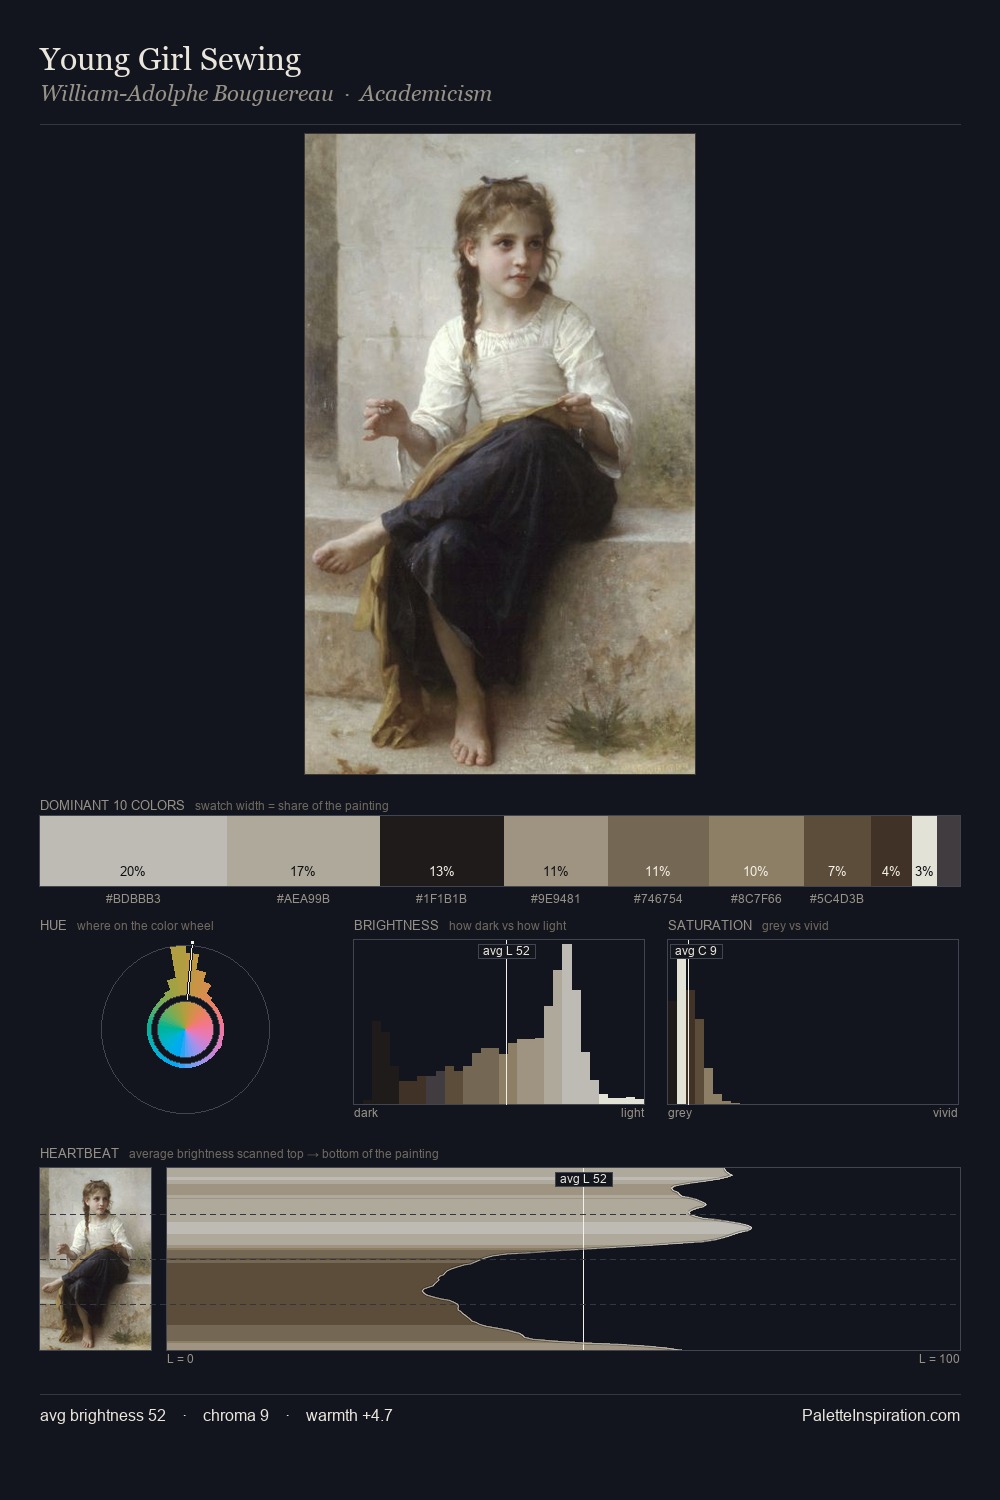The height and width of the screenshot is (1500, 1000).
Task: Click the "grey" axis label under the Saturation chart
Action: (x=680, y=1113)
